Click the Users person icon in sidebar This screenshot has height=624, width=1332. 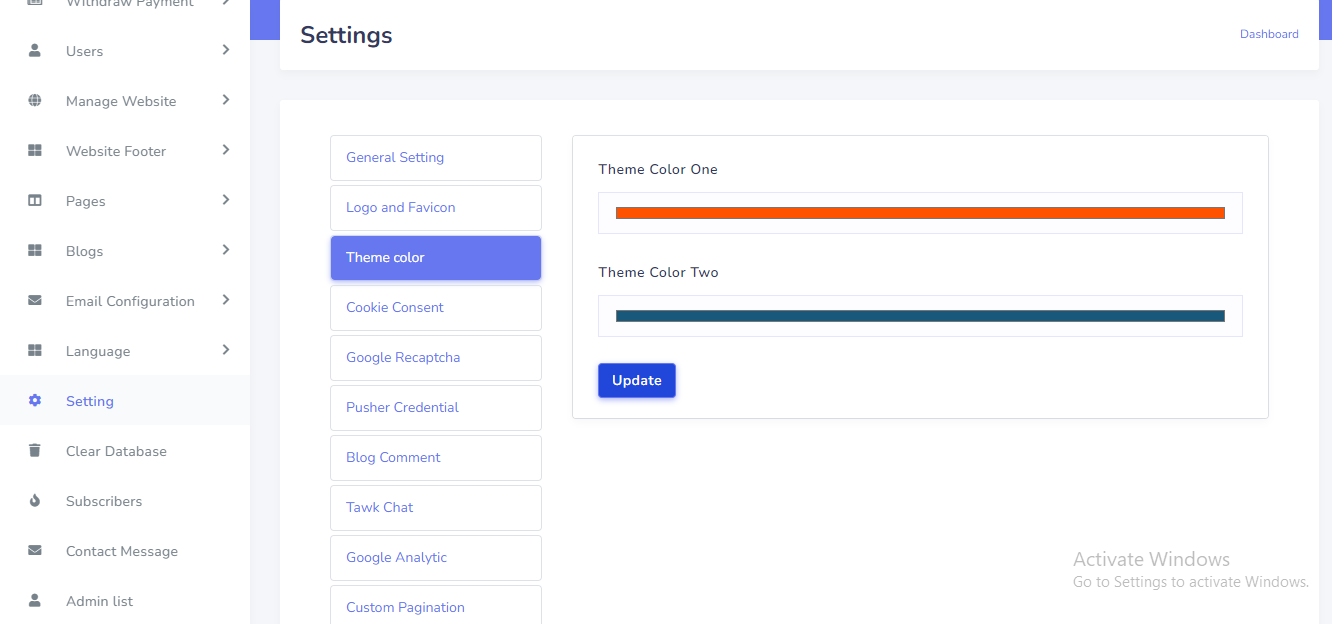click(x=35, y=51)
